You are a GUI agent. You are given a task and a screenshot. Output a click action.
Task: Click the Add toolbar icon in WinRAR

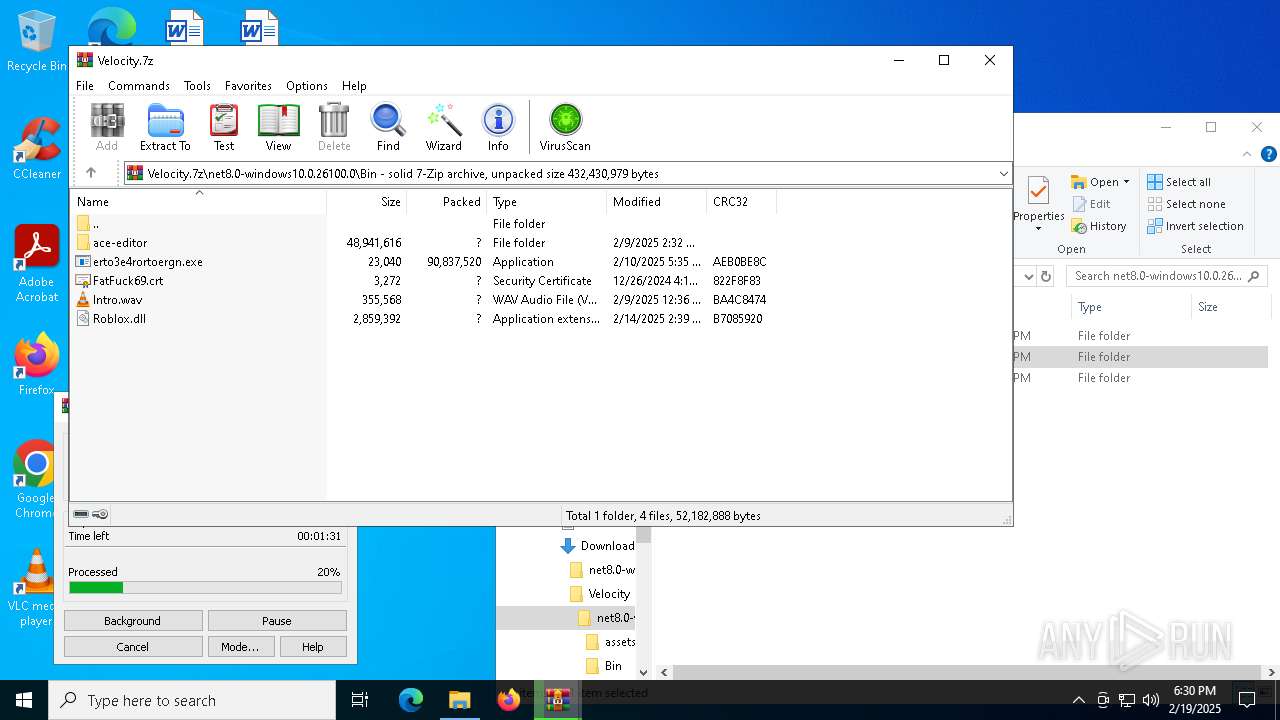coord(107,127)
